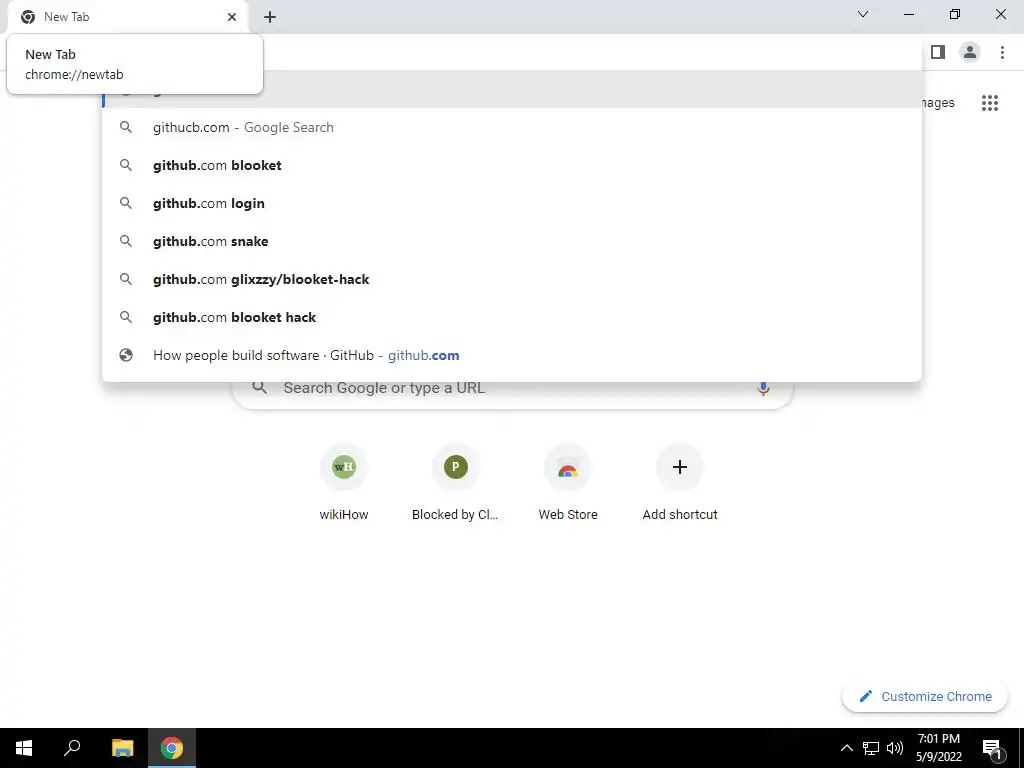Select github.com snake suggestion
This screenshot has height=768, width=1024.
pos(511,241)
